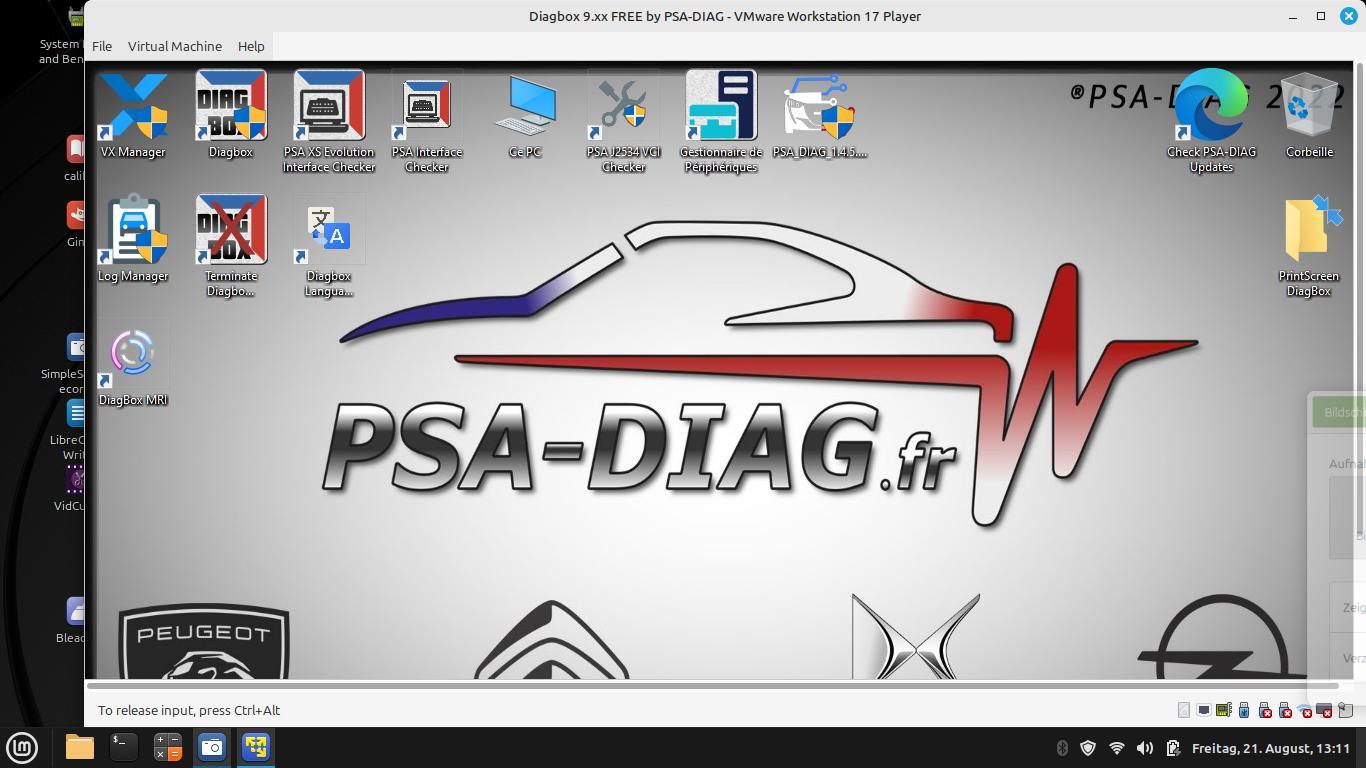Open Gestionnaire de Périphériques shortcut
The image size is (1366, 768).
click(x=721, y=121)
